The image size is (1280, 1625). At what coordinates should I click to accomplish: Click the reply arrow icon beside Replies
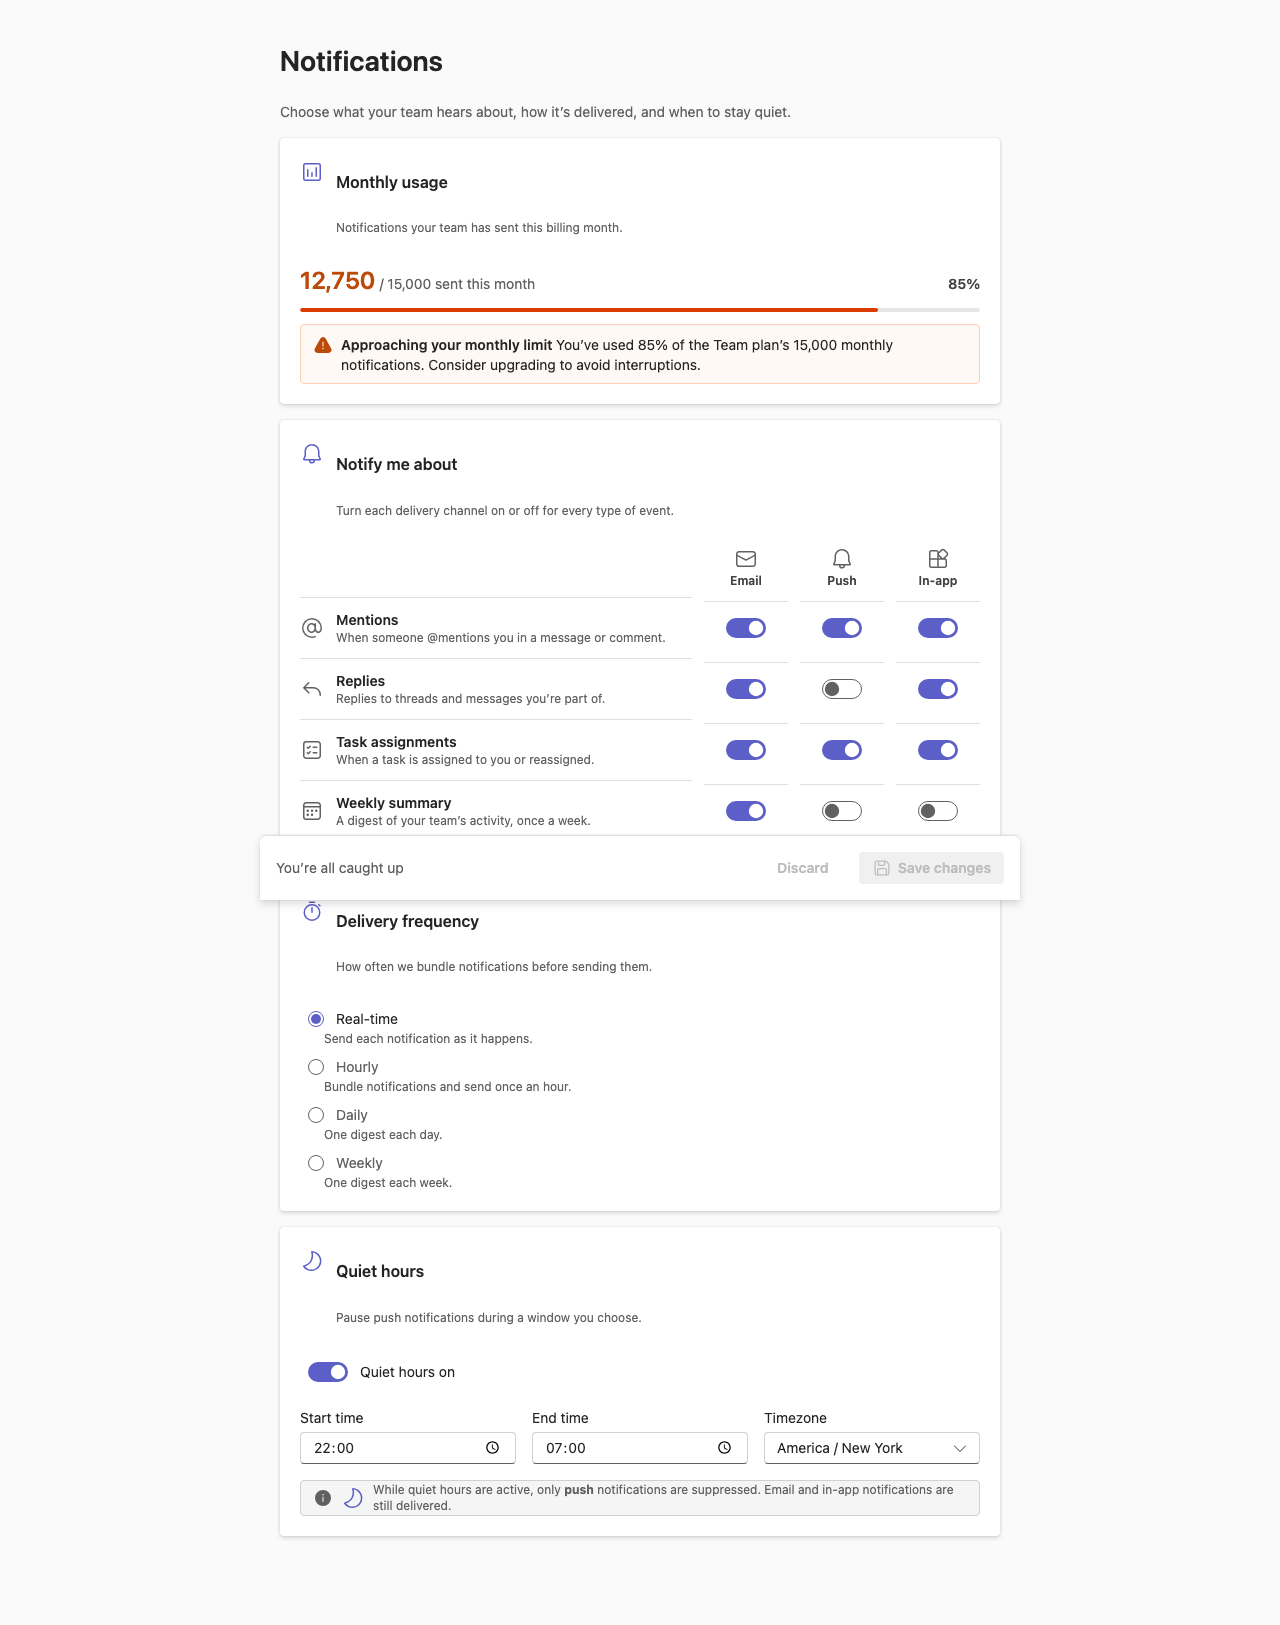312,689
